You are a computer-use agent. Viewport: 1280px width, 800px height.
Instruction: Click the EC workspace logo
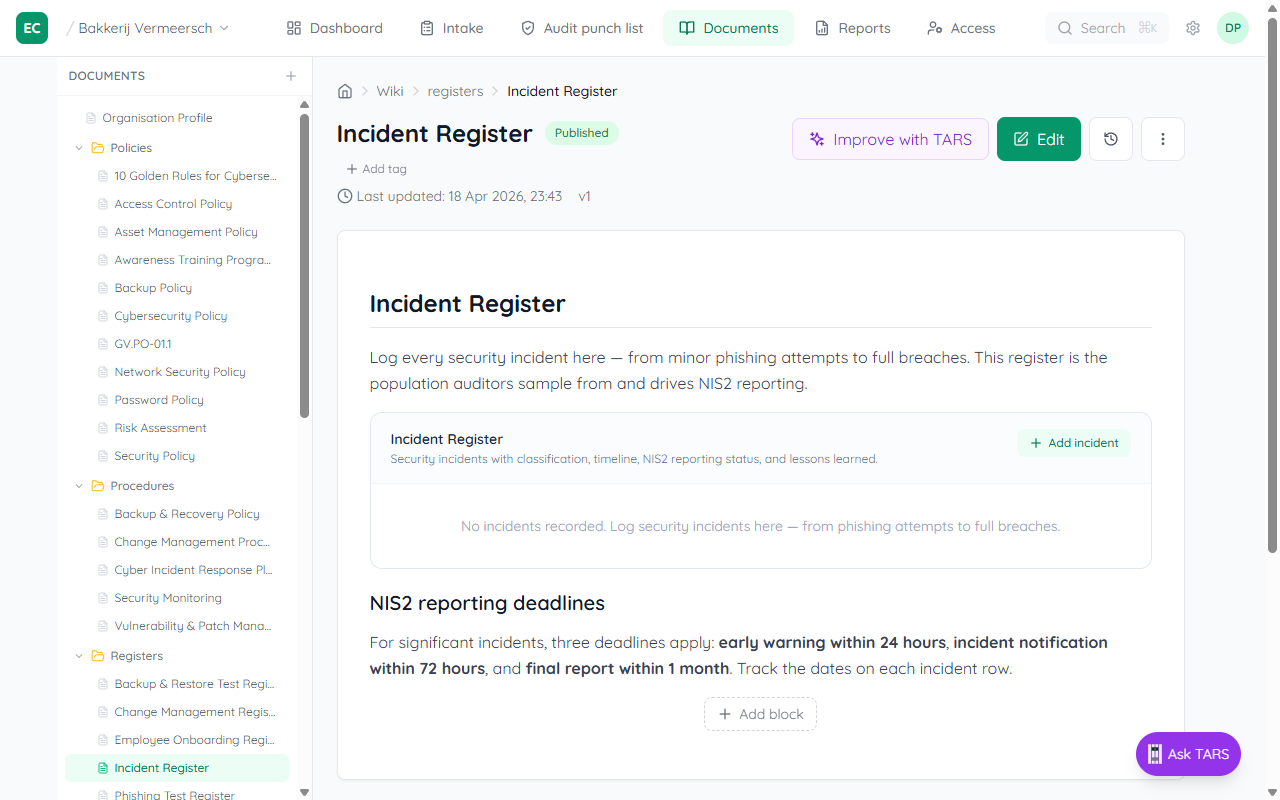(31, 28)
